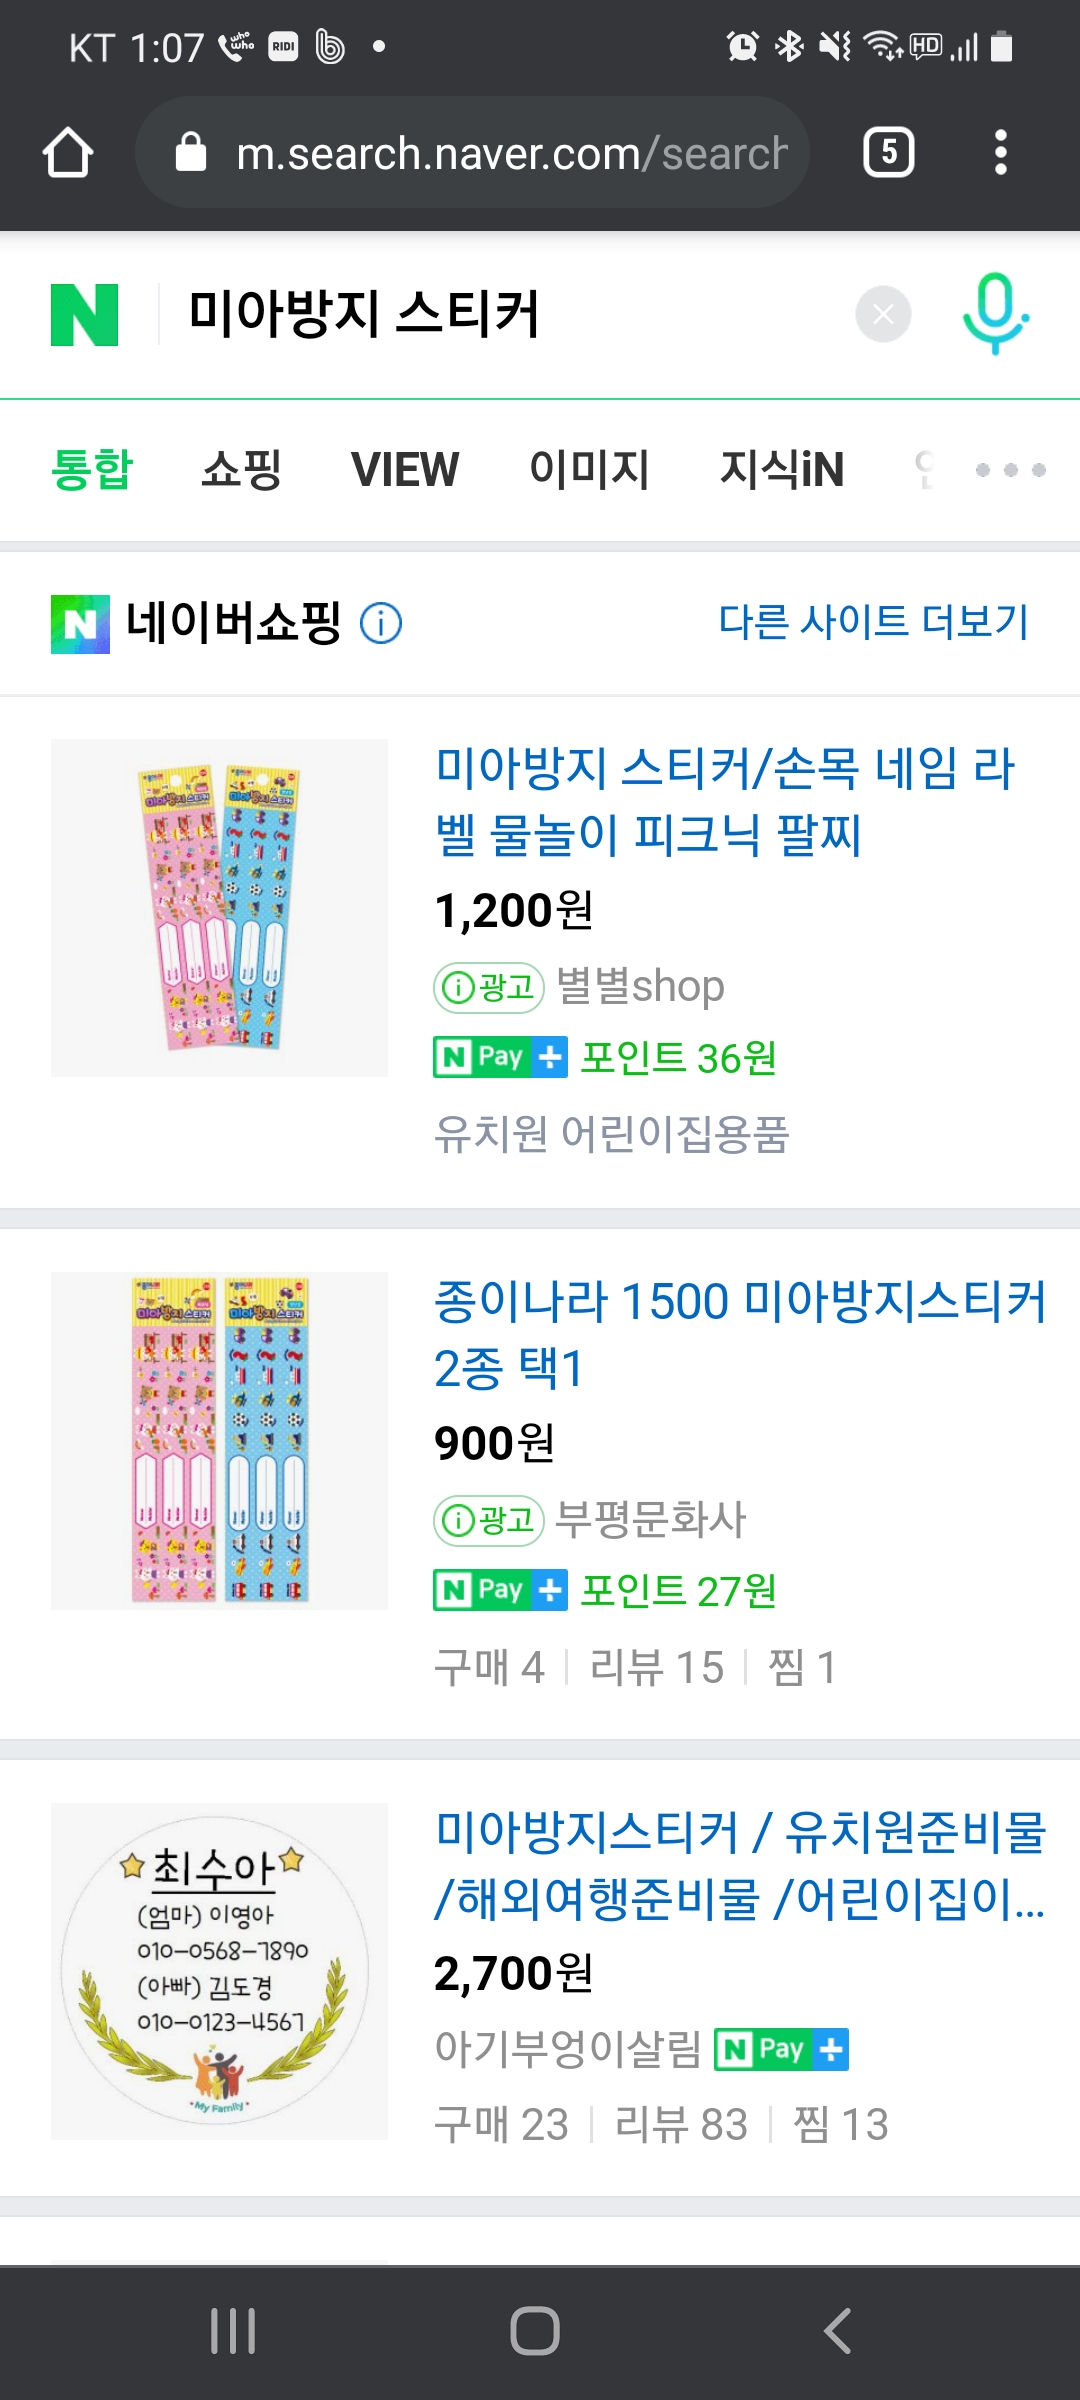Open the 1,200원 미아방지 스티커 product link
This screenshot has width=1080, height=2400.
(724, 801)
